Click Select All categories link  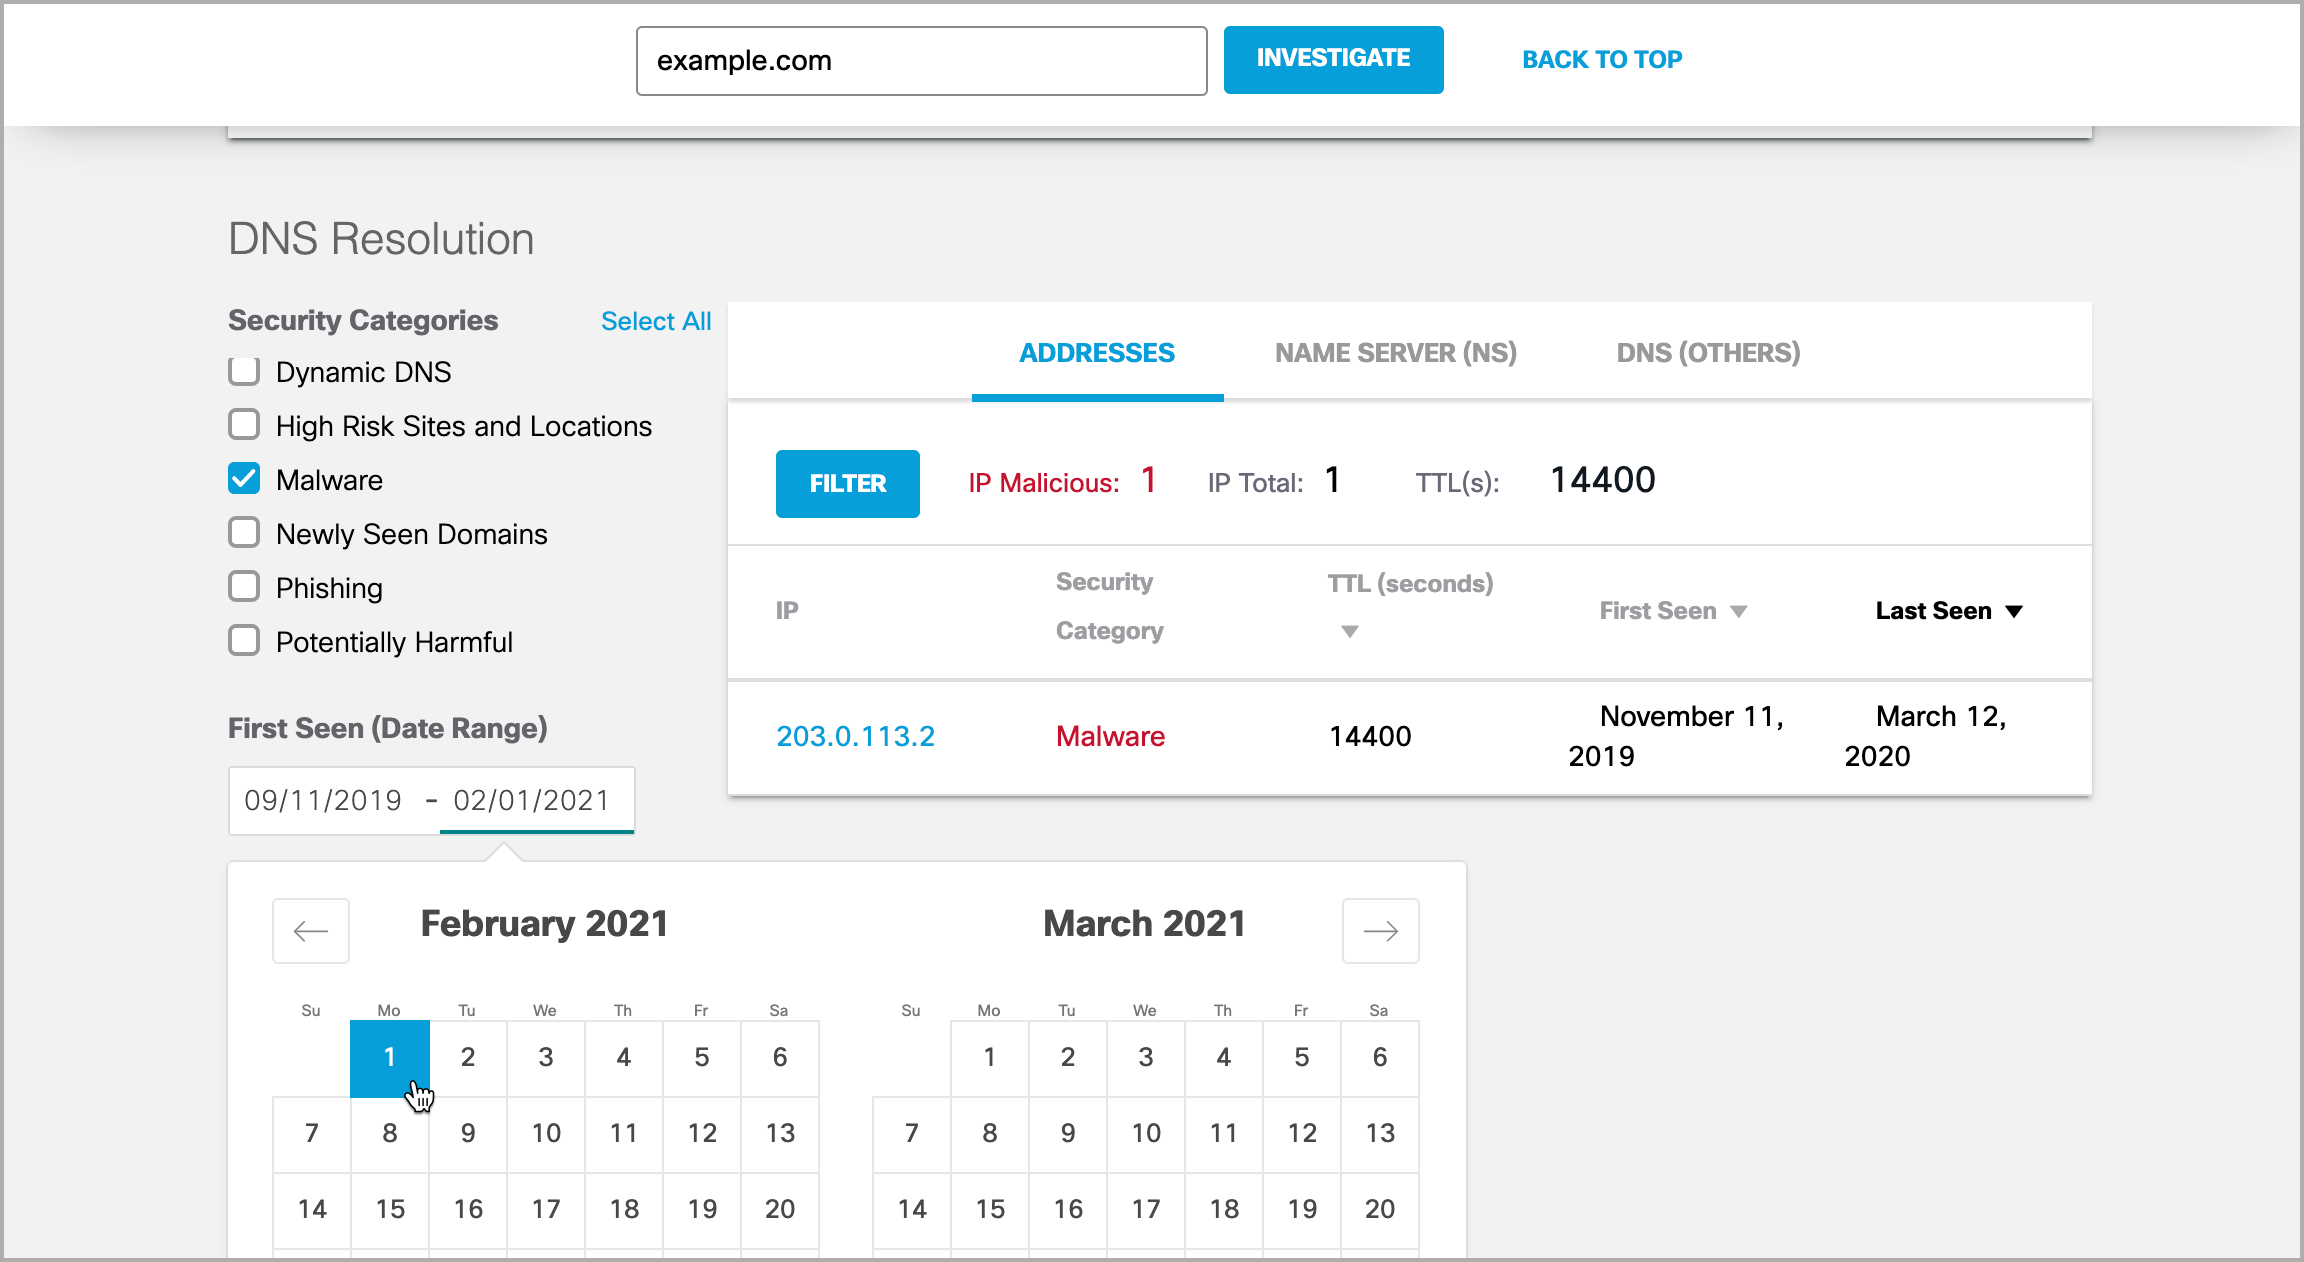(x=656, y=321)
